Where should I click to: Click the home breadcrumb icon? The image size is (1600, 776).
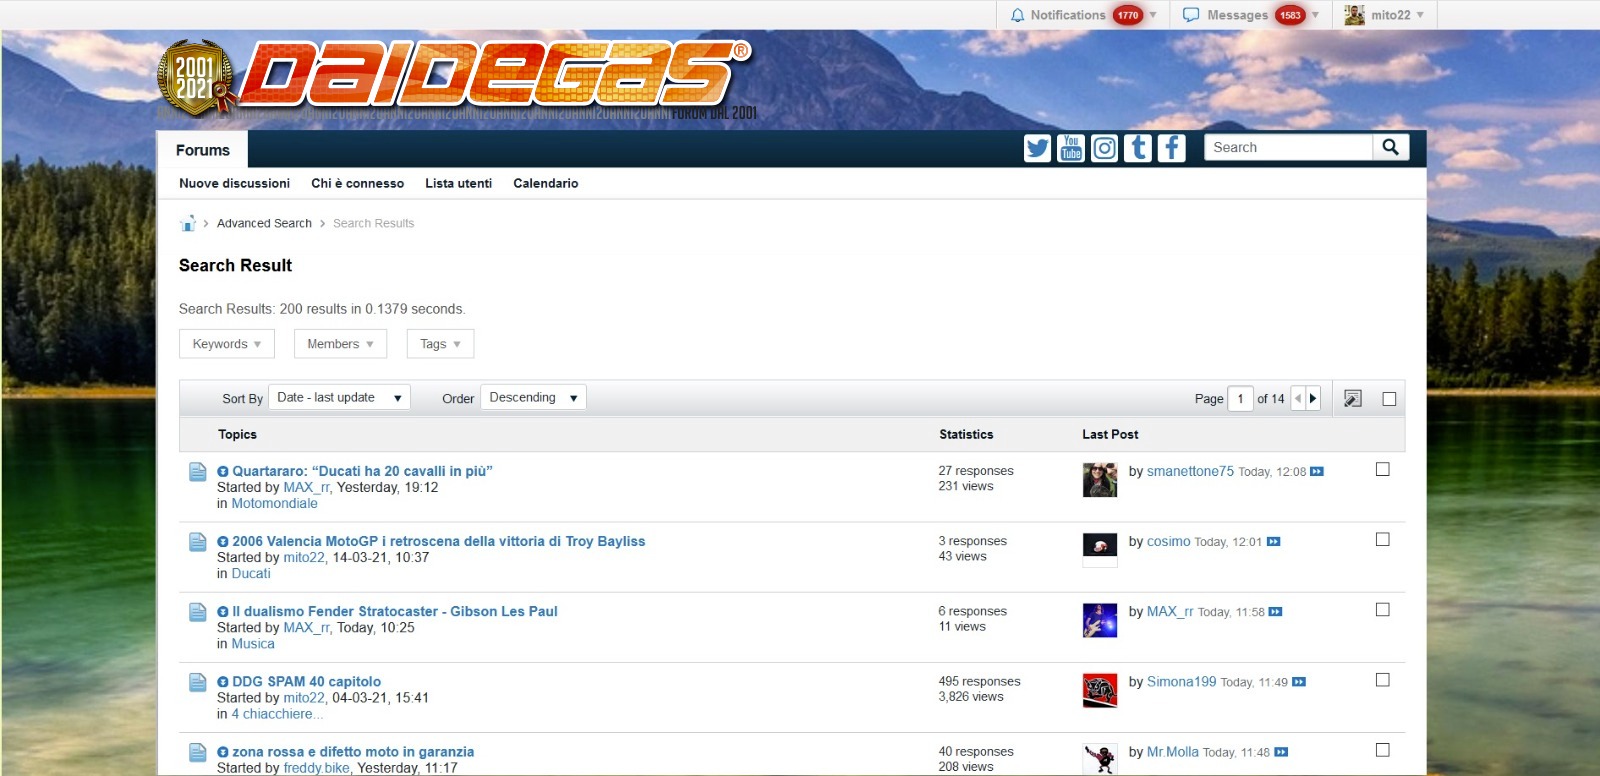(x=187, y=223)
